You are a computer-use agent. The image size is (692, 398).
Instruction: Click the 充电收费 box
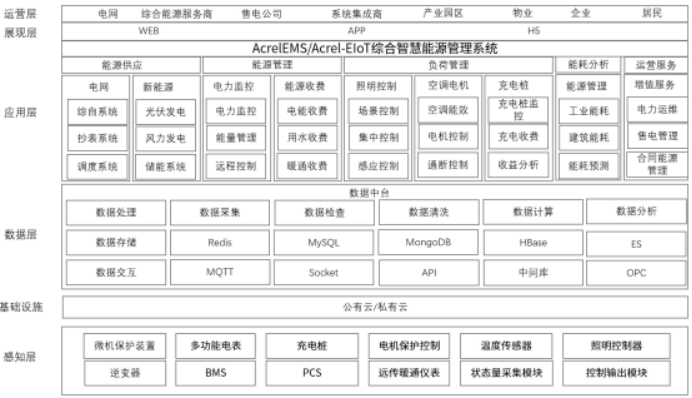[519, 137]
